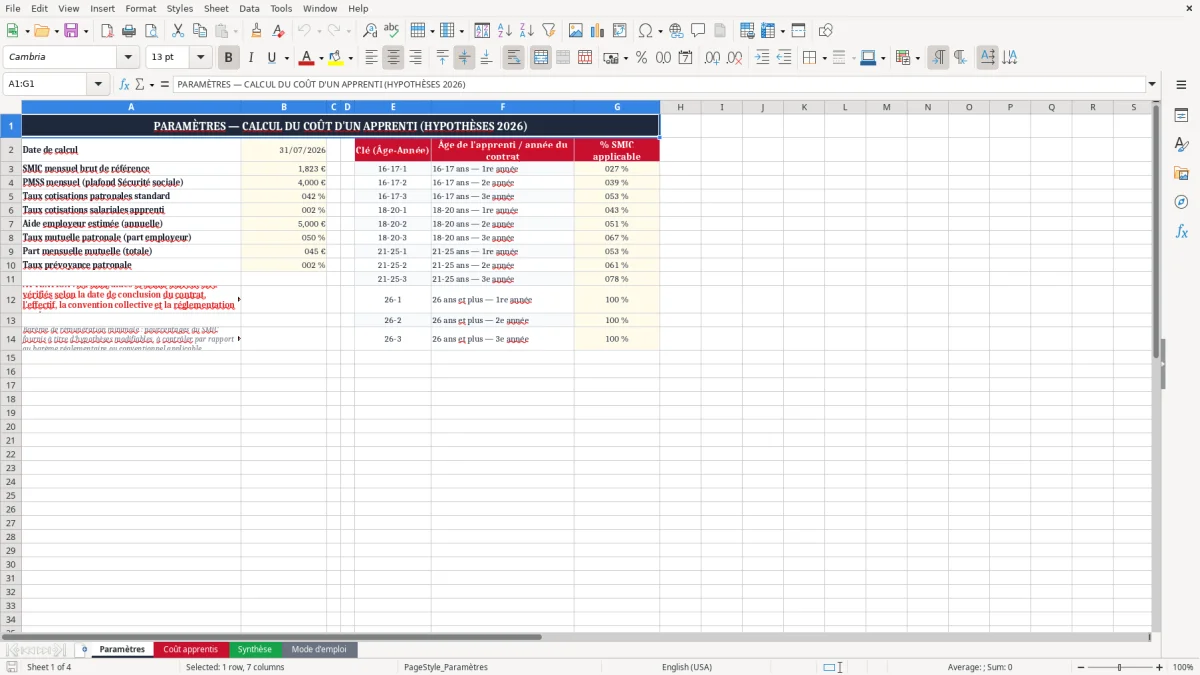This screenshot has height=675, width=1200.
Task: Click the Copy icon
Action: click(200, 31)
